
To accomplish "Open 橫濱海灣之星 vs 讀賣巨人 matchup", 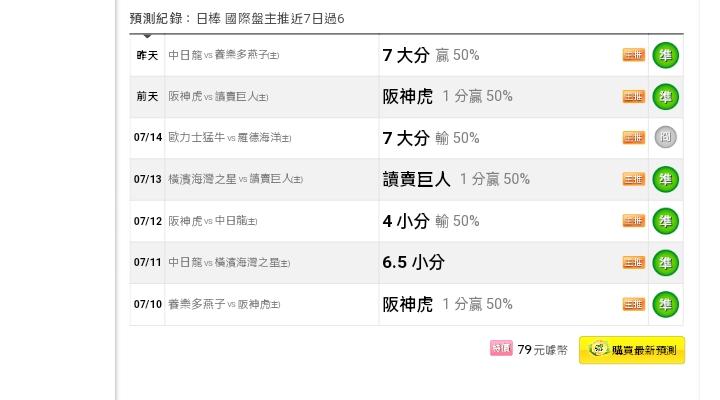I will (236, 179).
